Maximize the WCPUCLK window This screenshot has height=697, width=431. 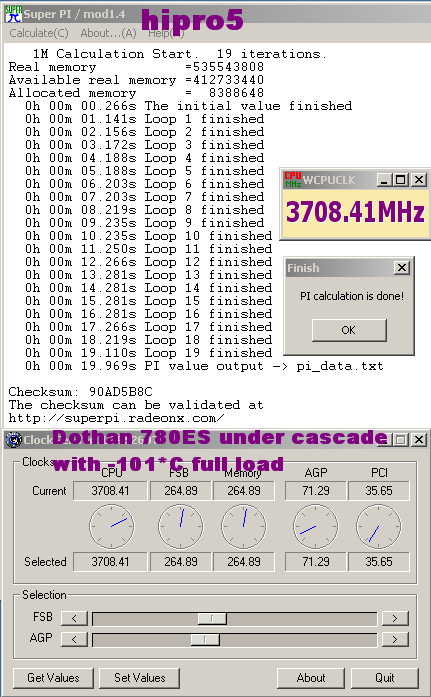(x=401, y=180)
